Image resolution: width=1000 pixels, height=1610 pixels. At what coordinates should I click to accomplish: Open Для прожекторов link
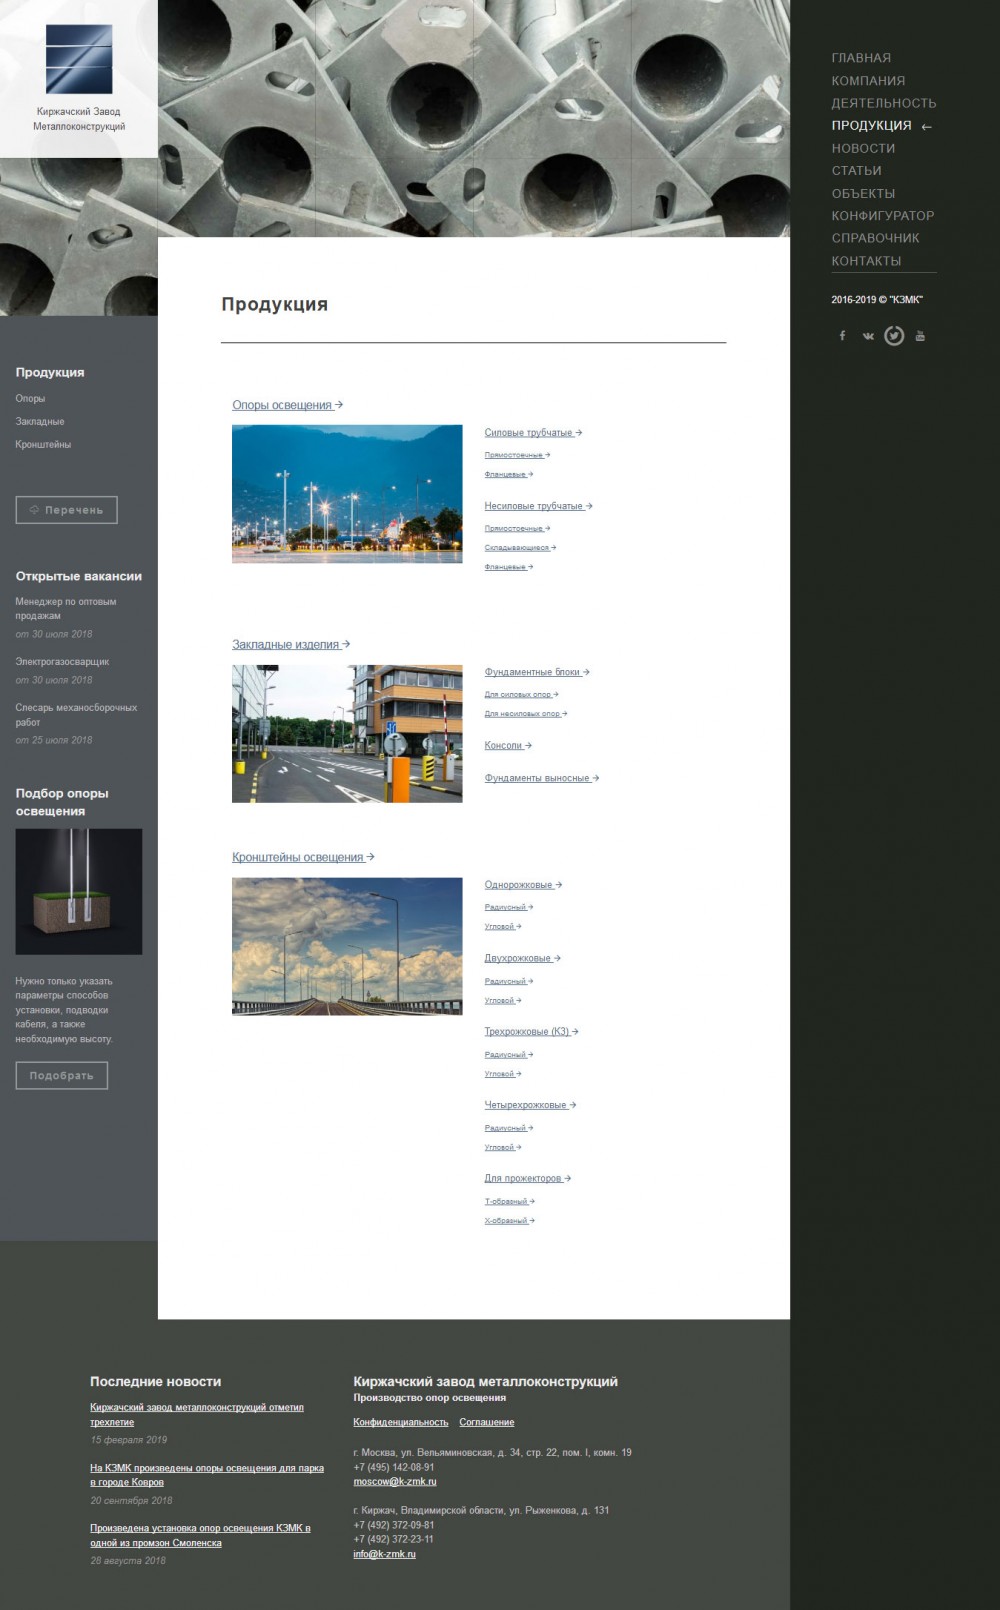click(528, 1179)
